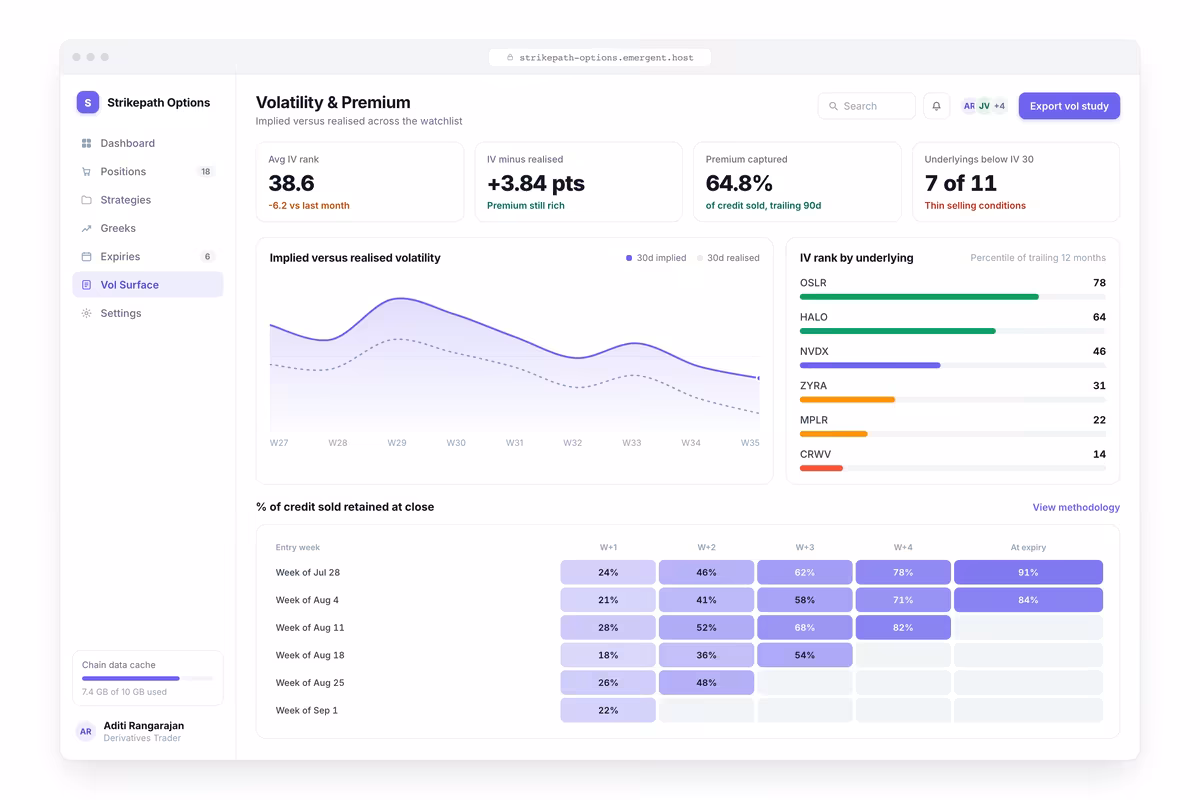Click the 7.4 GB of 10 GB used text
The image size is (1200, 800).
pyautogui.click(x=124, y=692)
